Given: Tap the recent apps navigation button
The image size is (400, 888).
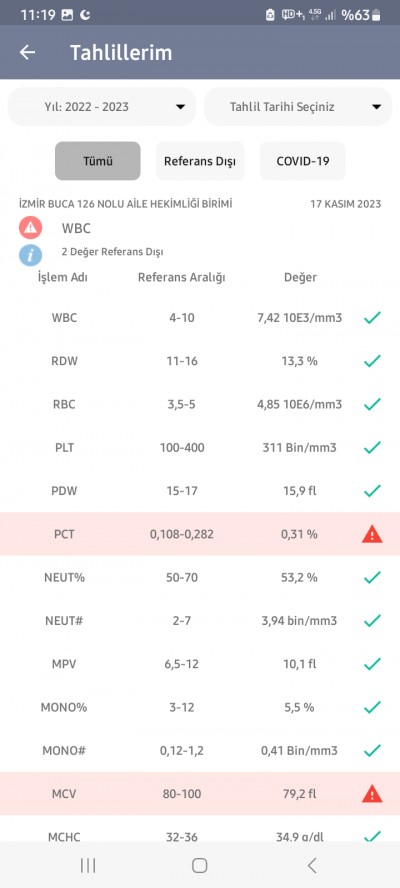Looking at the screenshot, I should (x=88, y=865).
